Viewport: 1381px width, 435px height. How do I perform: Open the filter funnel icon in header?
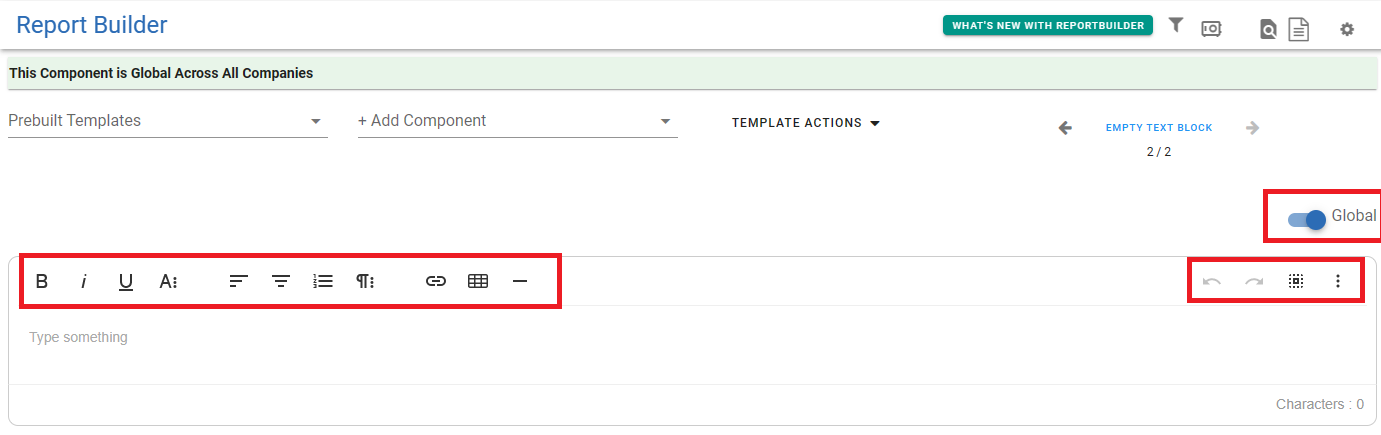[1176, 25]
